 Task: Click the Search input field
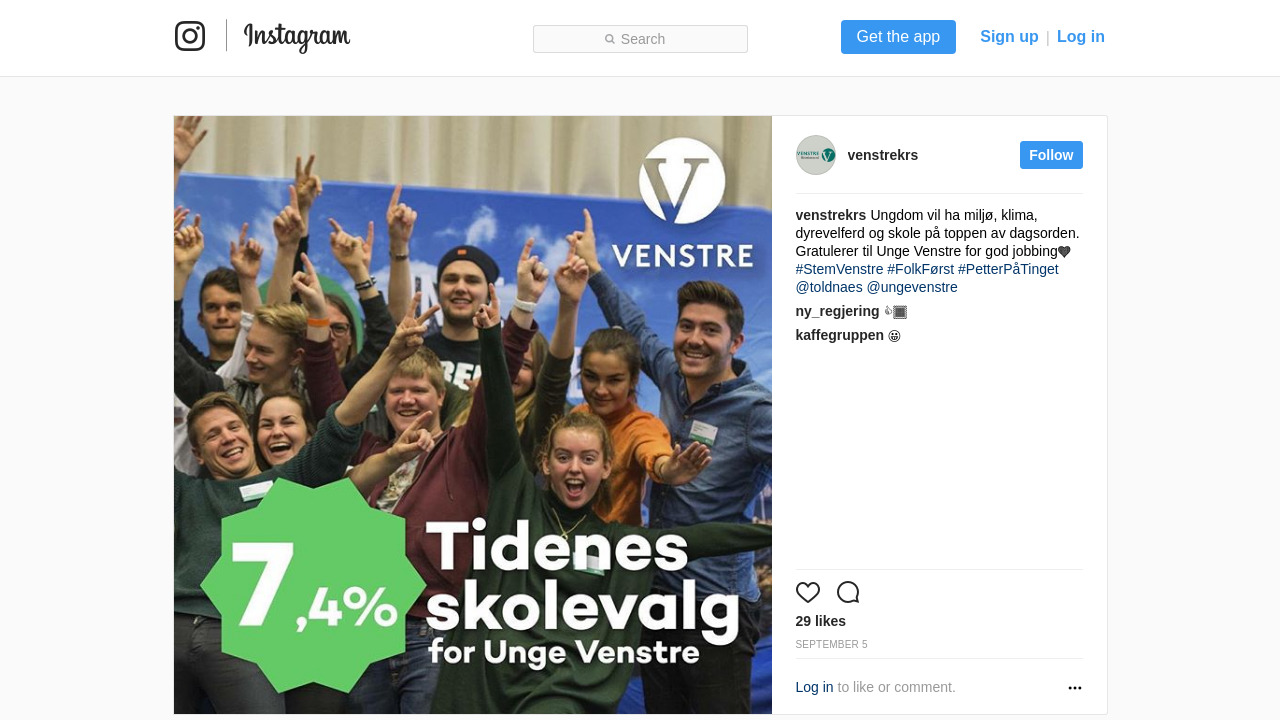[640, 39]
